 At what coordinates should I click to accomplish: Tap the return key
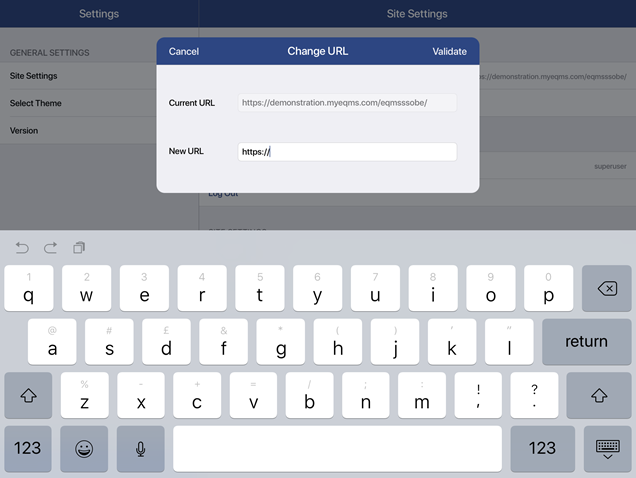[587, 342]
